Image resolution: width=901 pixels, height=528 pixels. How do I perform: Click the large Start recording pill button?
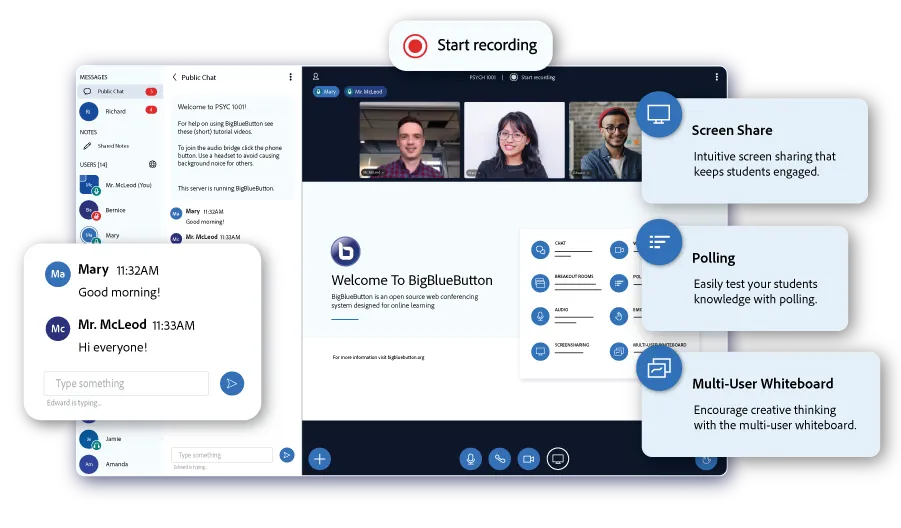coord(471,45)
